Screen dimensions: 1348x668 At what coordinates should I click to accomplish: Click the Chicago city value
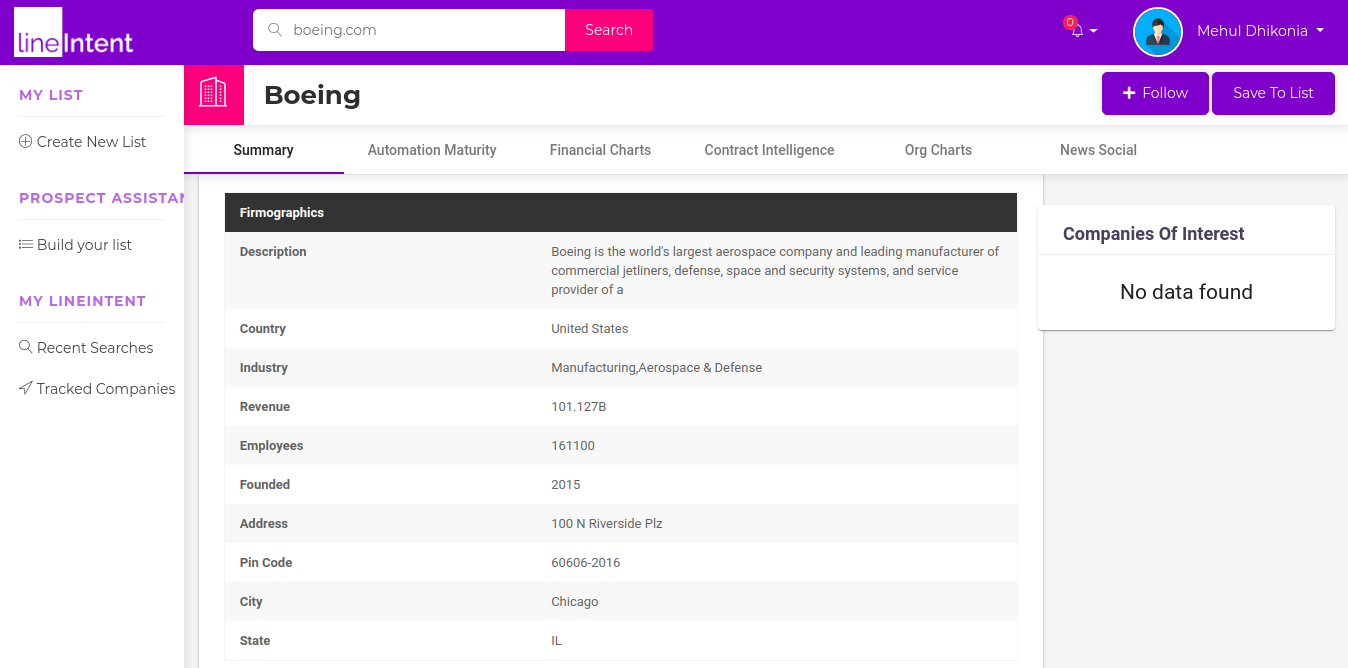[x=575, y=601]
